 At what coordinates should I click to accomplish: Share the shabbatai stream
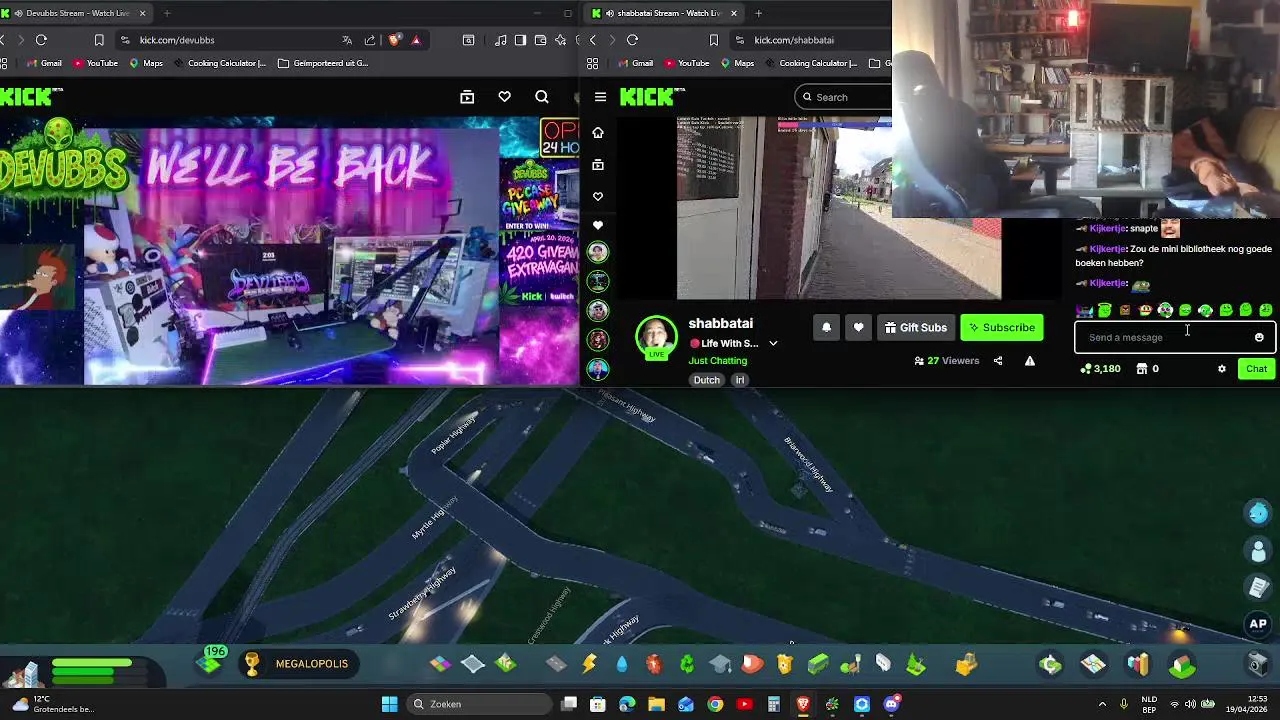[998, 361]
